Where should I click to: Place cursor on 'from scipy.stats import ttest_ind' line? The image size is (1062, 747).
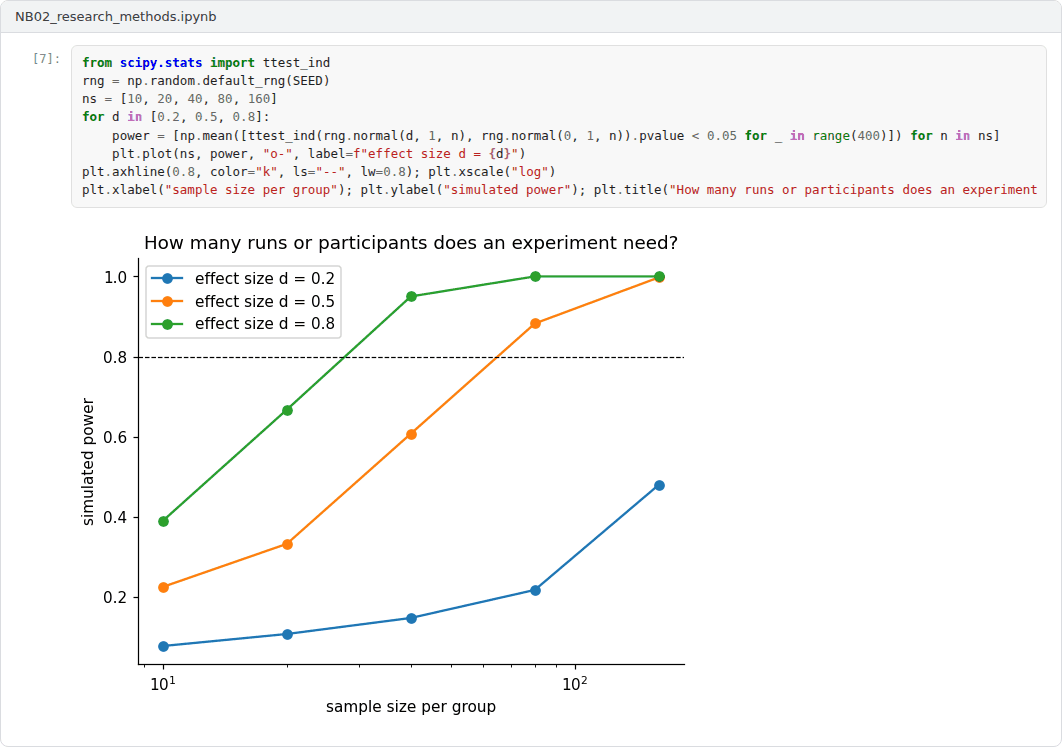tap(206, 63)
